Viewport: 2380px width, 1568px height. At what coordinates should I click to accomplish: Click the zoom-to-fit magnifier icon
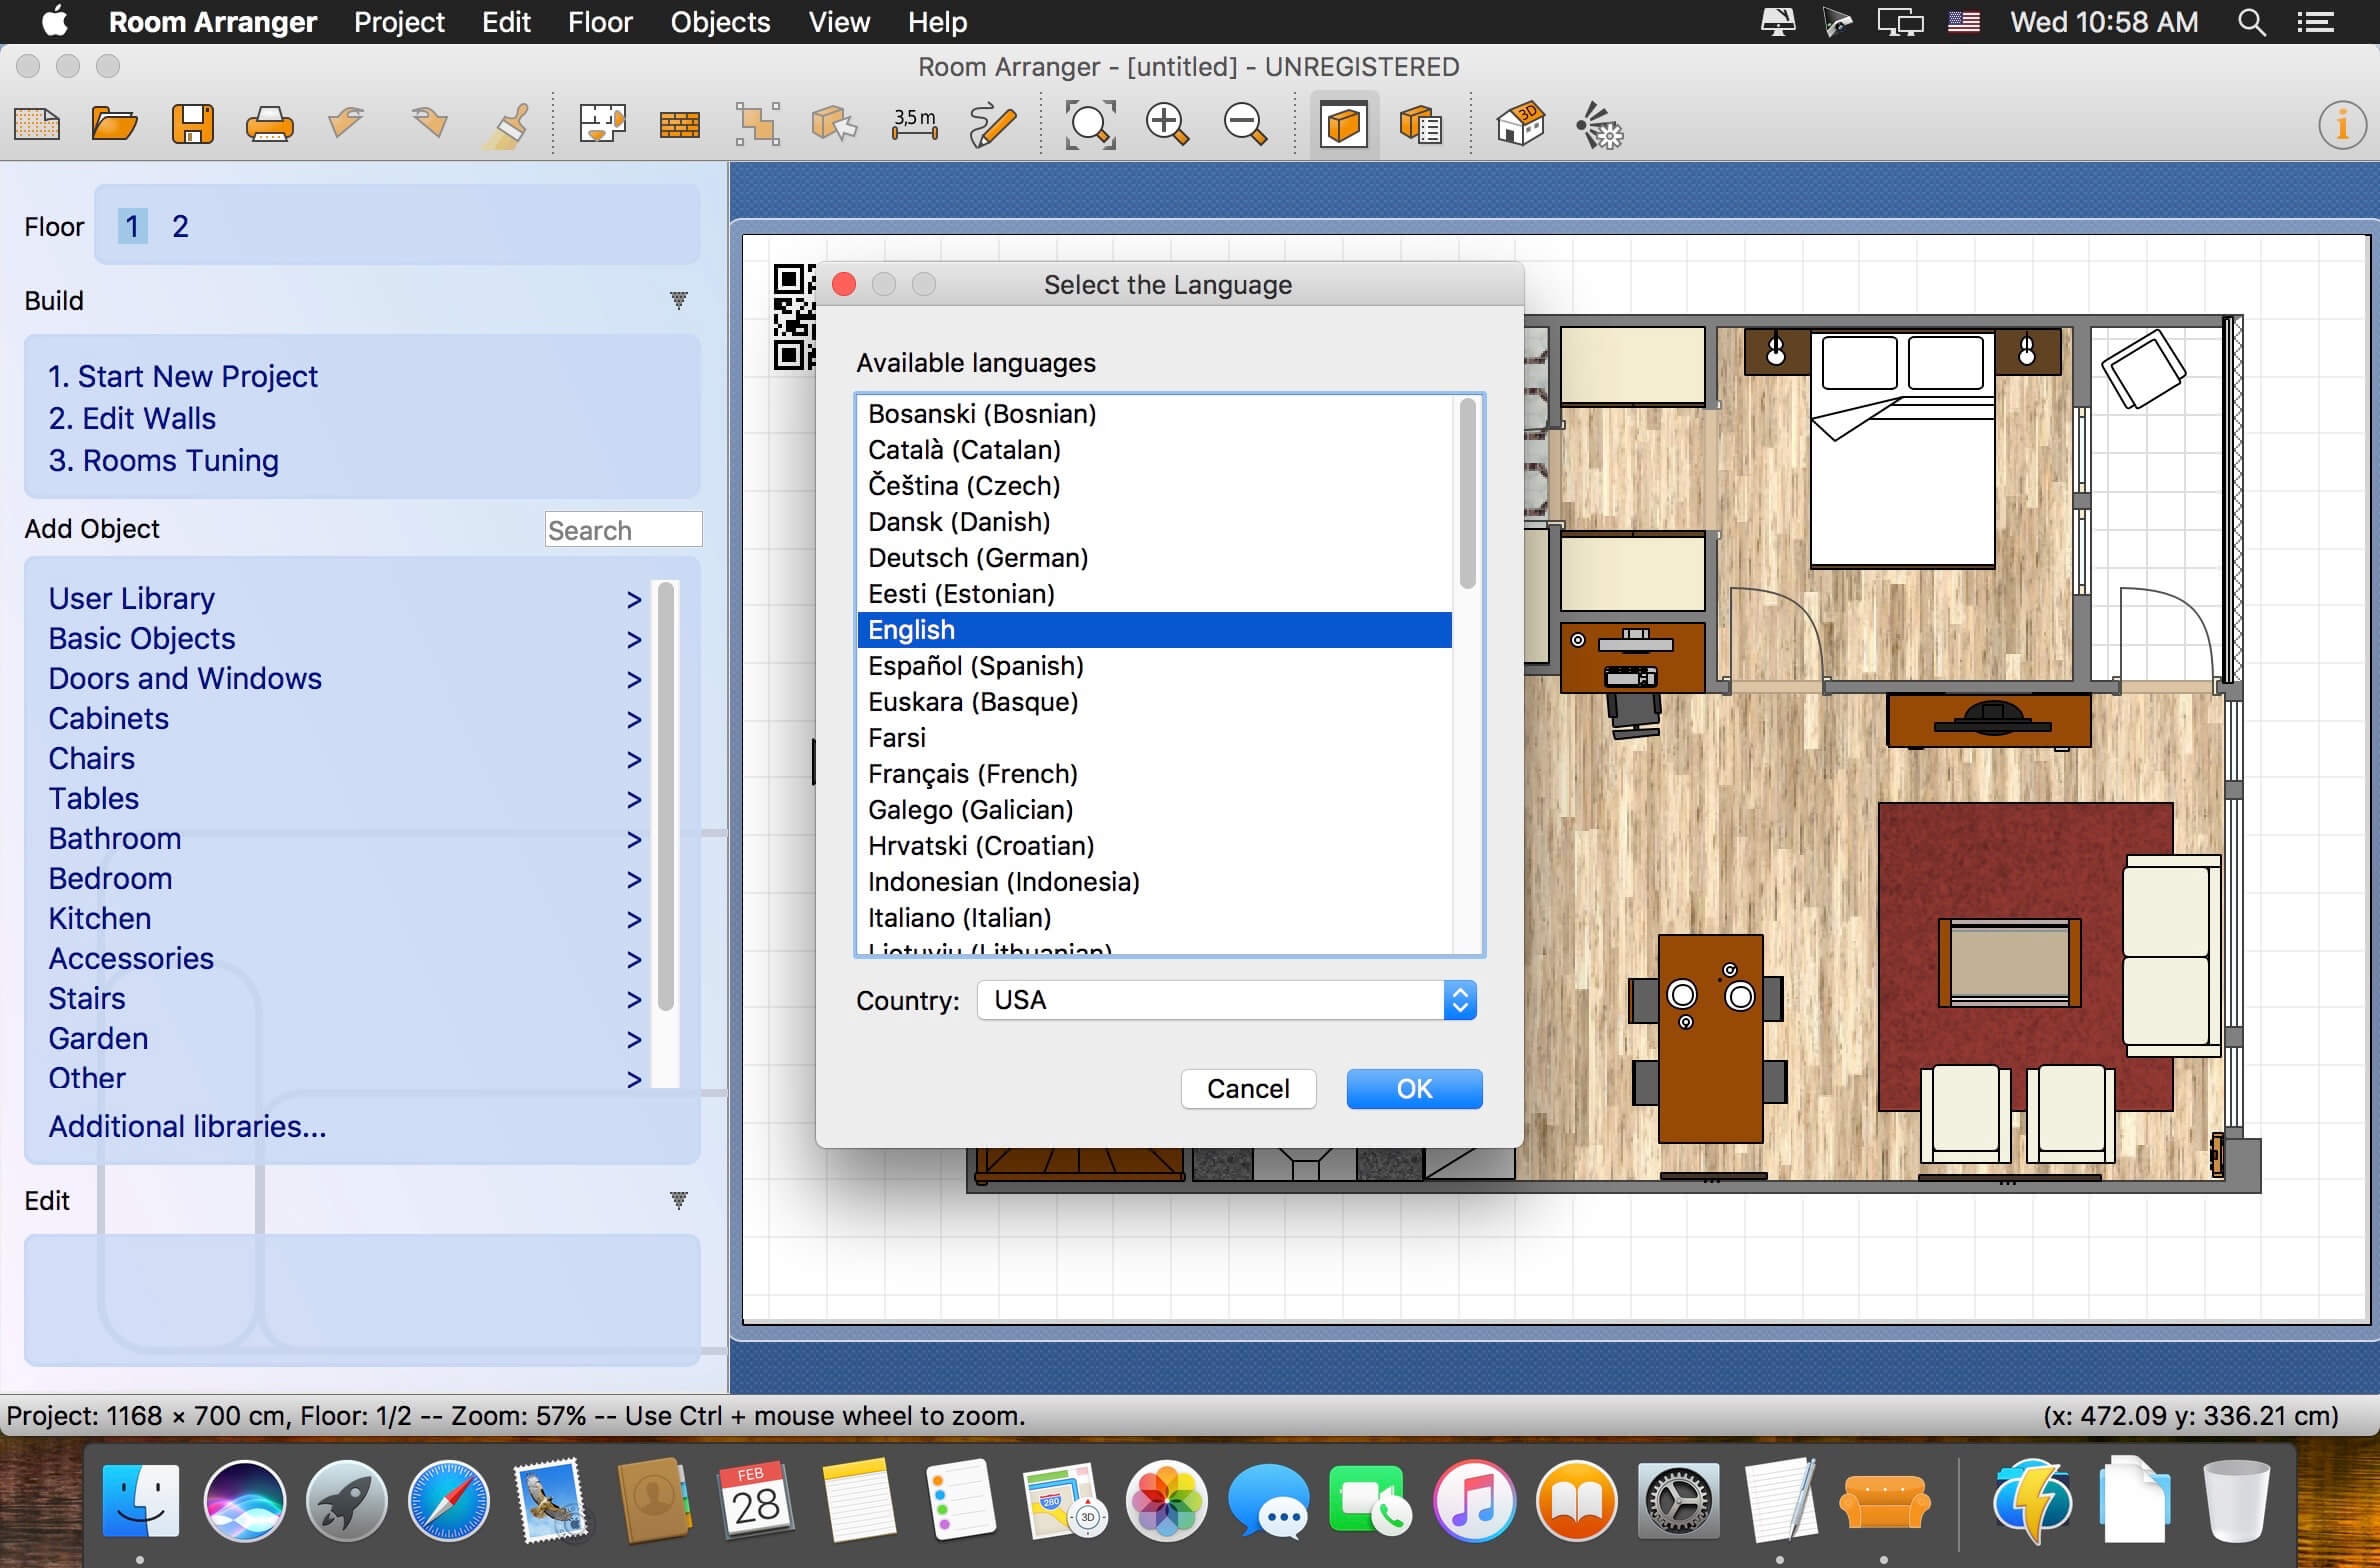point(1089,125)
